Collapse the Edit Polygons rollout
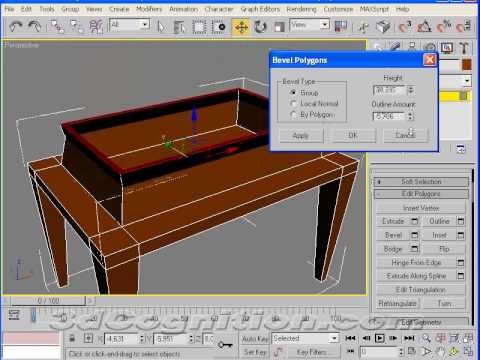The height and width of the screenshot is (360, 480). click(421, 194)
